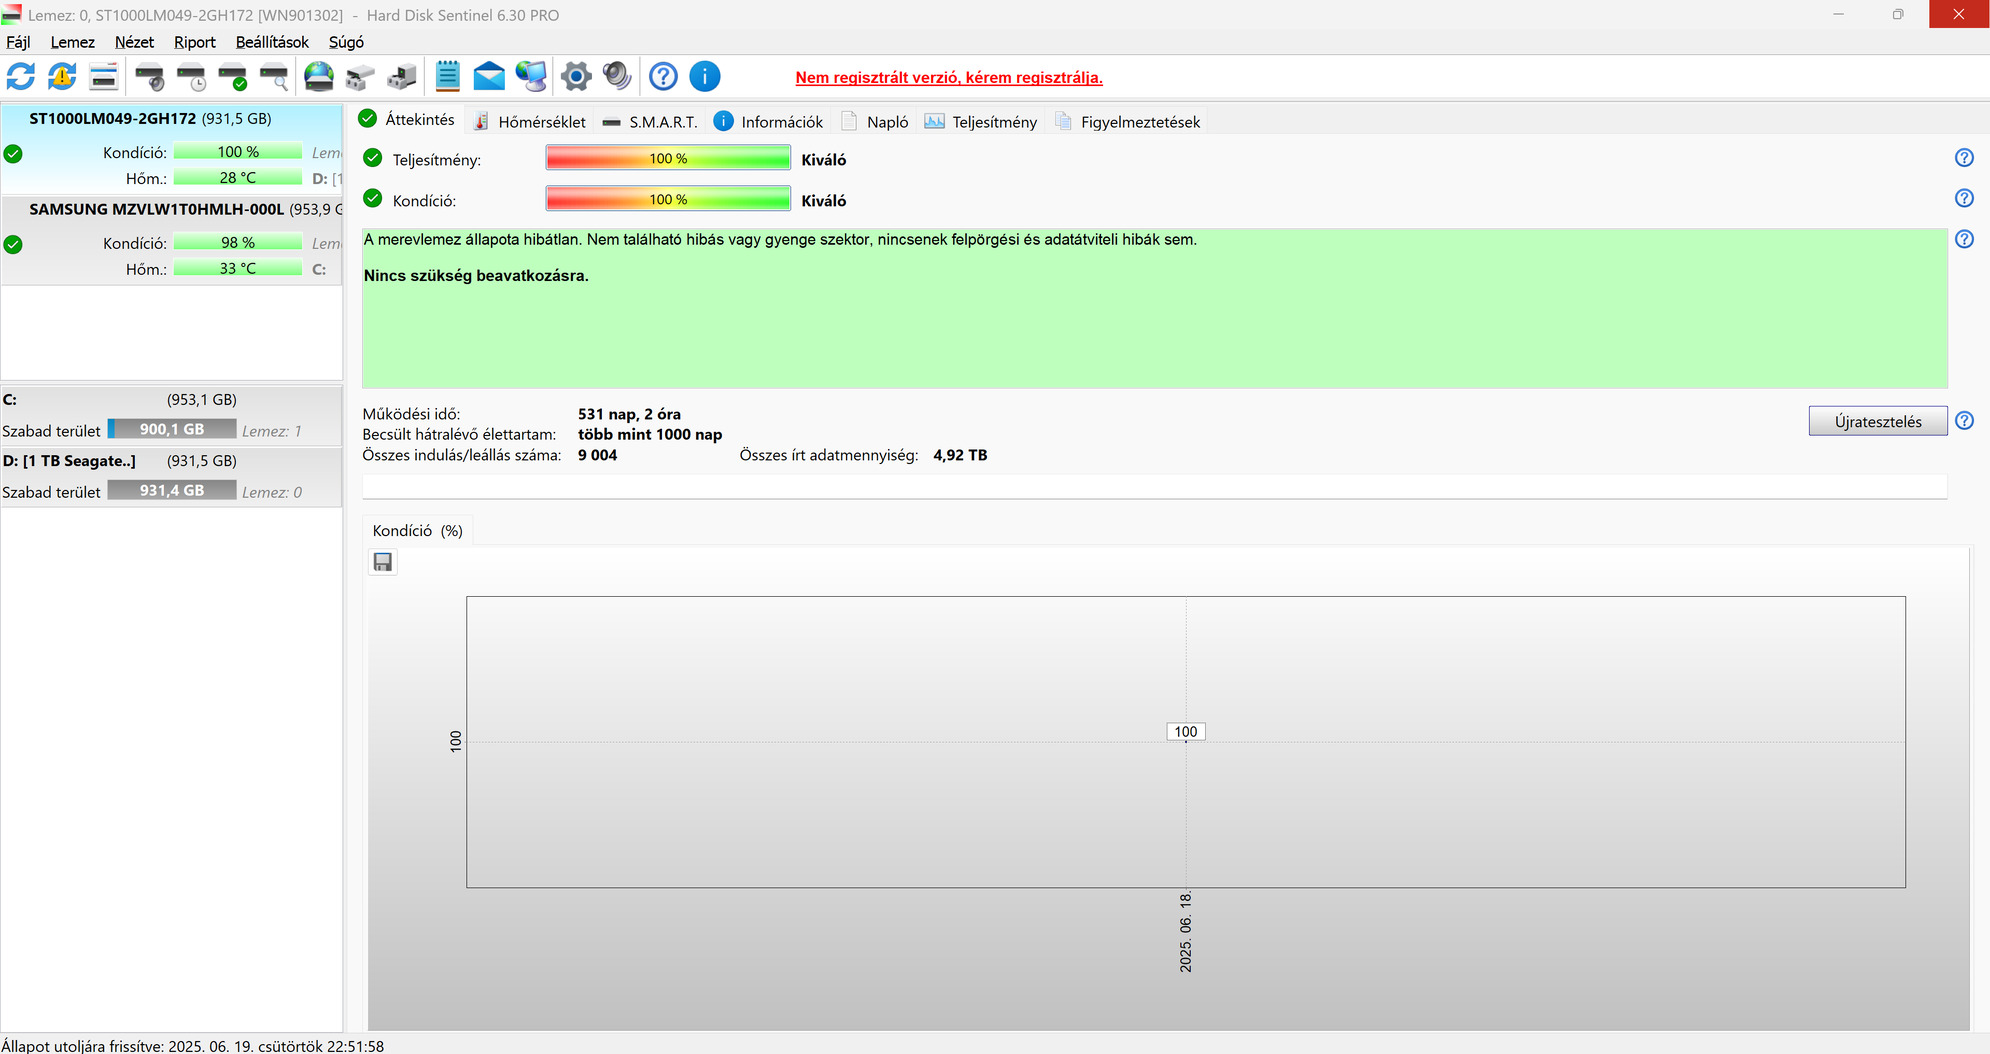Screen dimensions: 1990x1054
Task: Click the speaker sound toolbar icon
Action: (x=617, y=76)
